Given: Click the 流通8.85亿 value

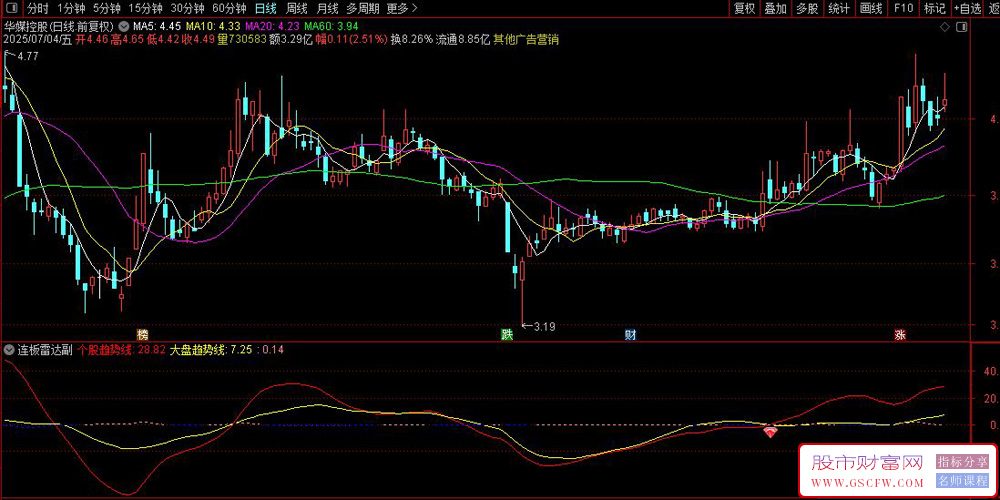Looking at the screenshot, I should (x=463, y=40).
